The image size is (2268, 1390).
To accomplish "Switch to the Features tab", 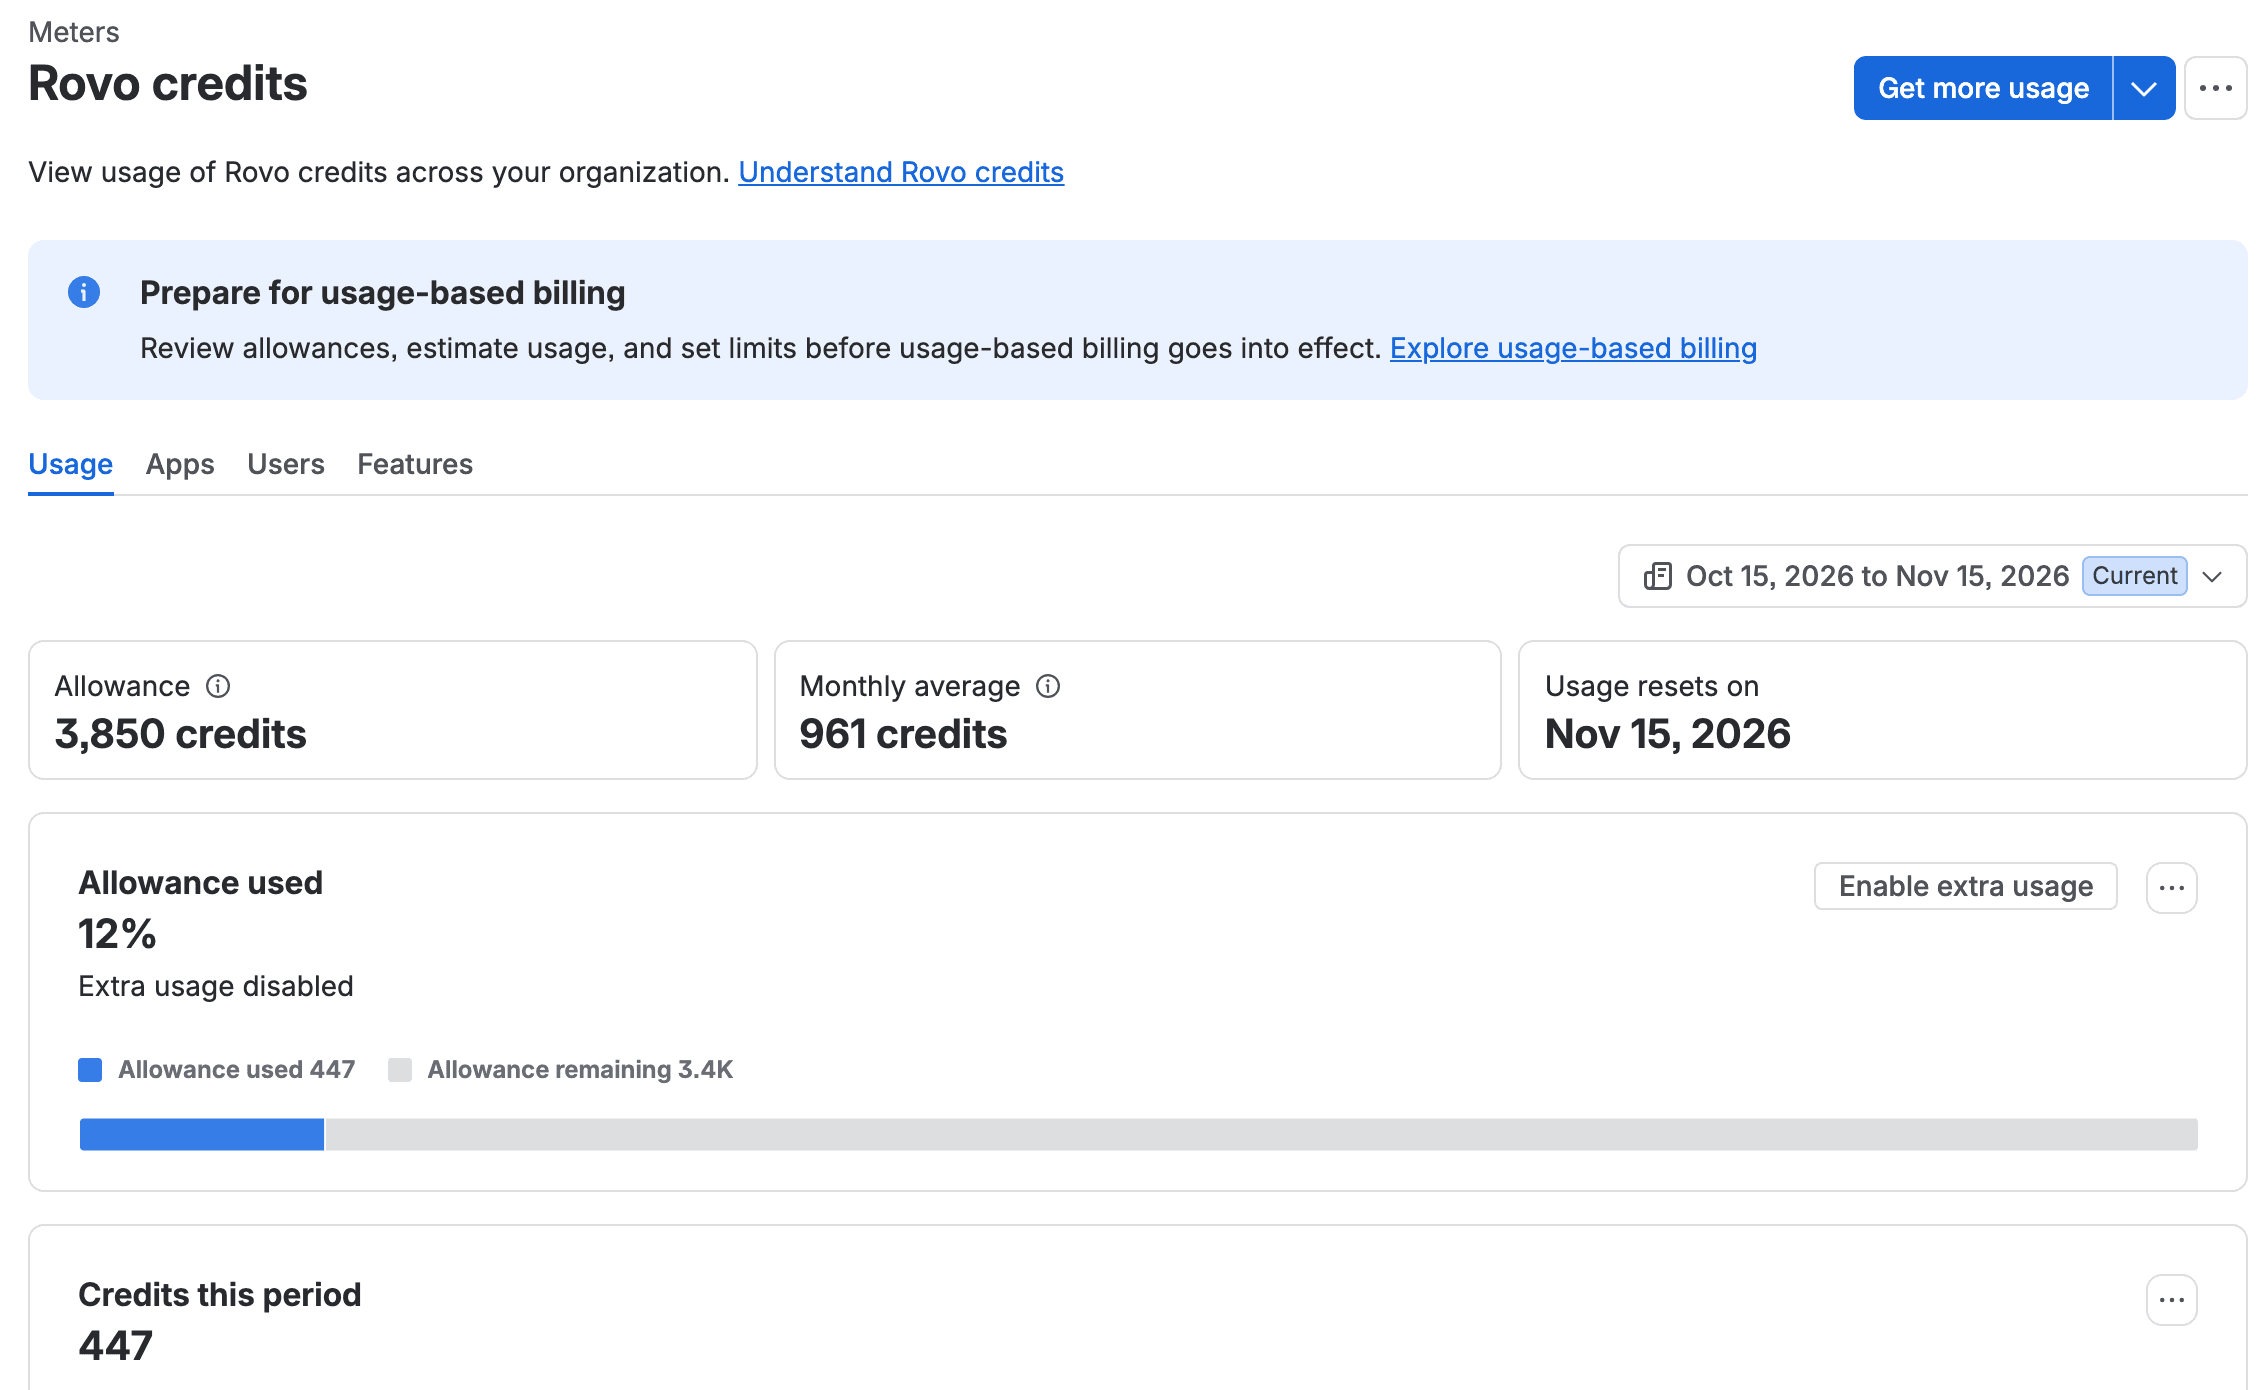I will pos(415,464).
